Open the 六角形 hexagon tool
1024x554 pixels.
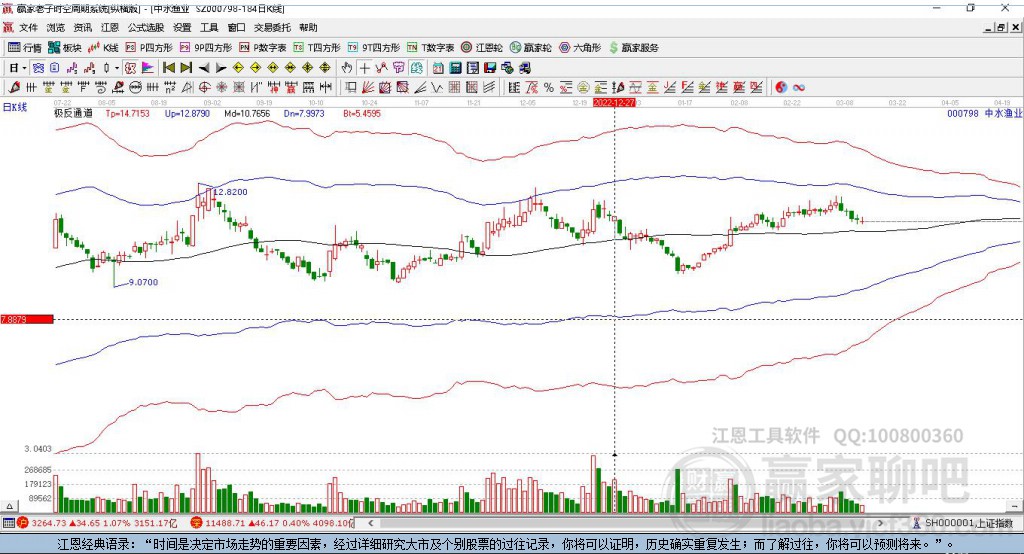click(580, 48)
